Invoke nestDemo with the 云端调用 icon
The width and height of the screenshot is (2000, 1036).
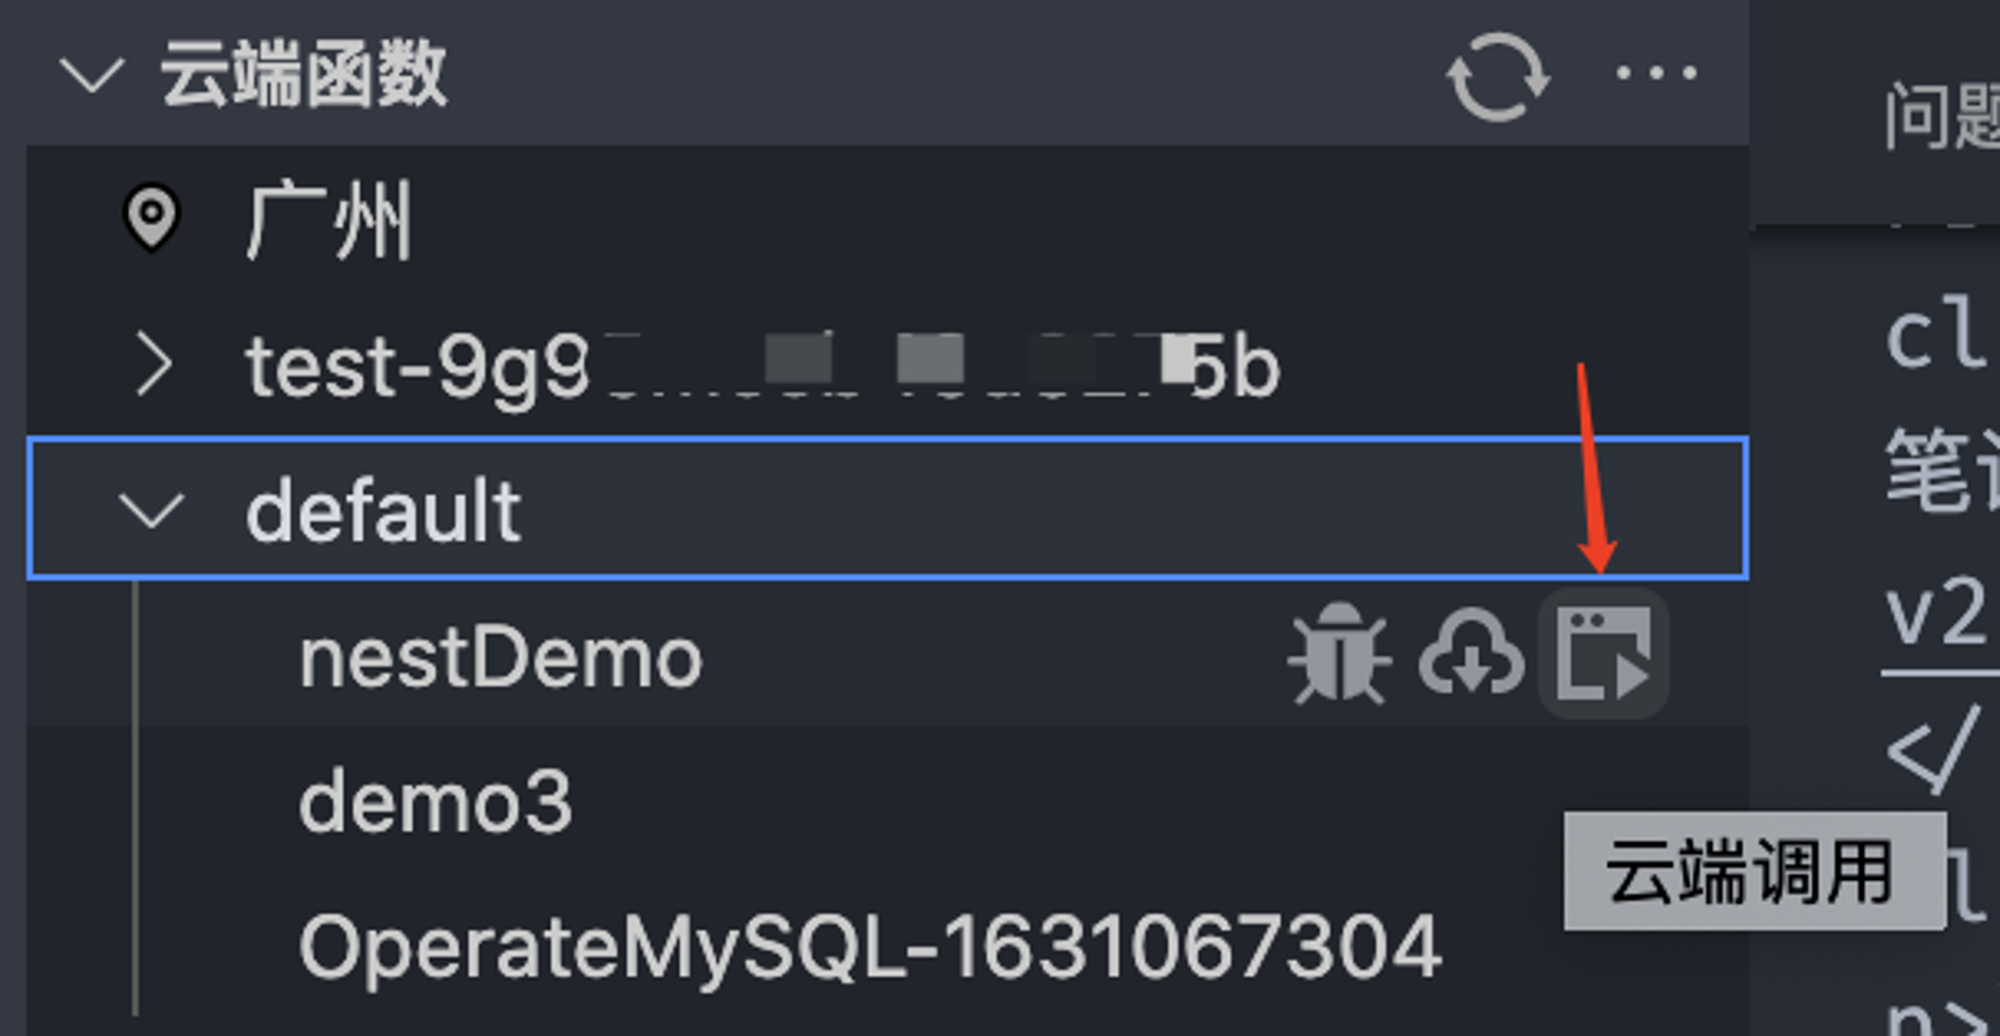(1603, 655)
